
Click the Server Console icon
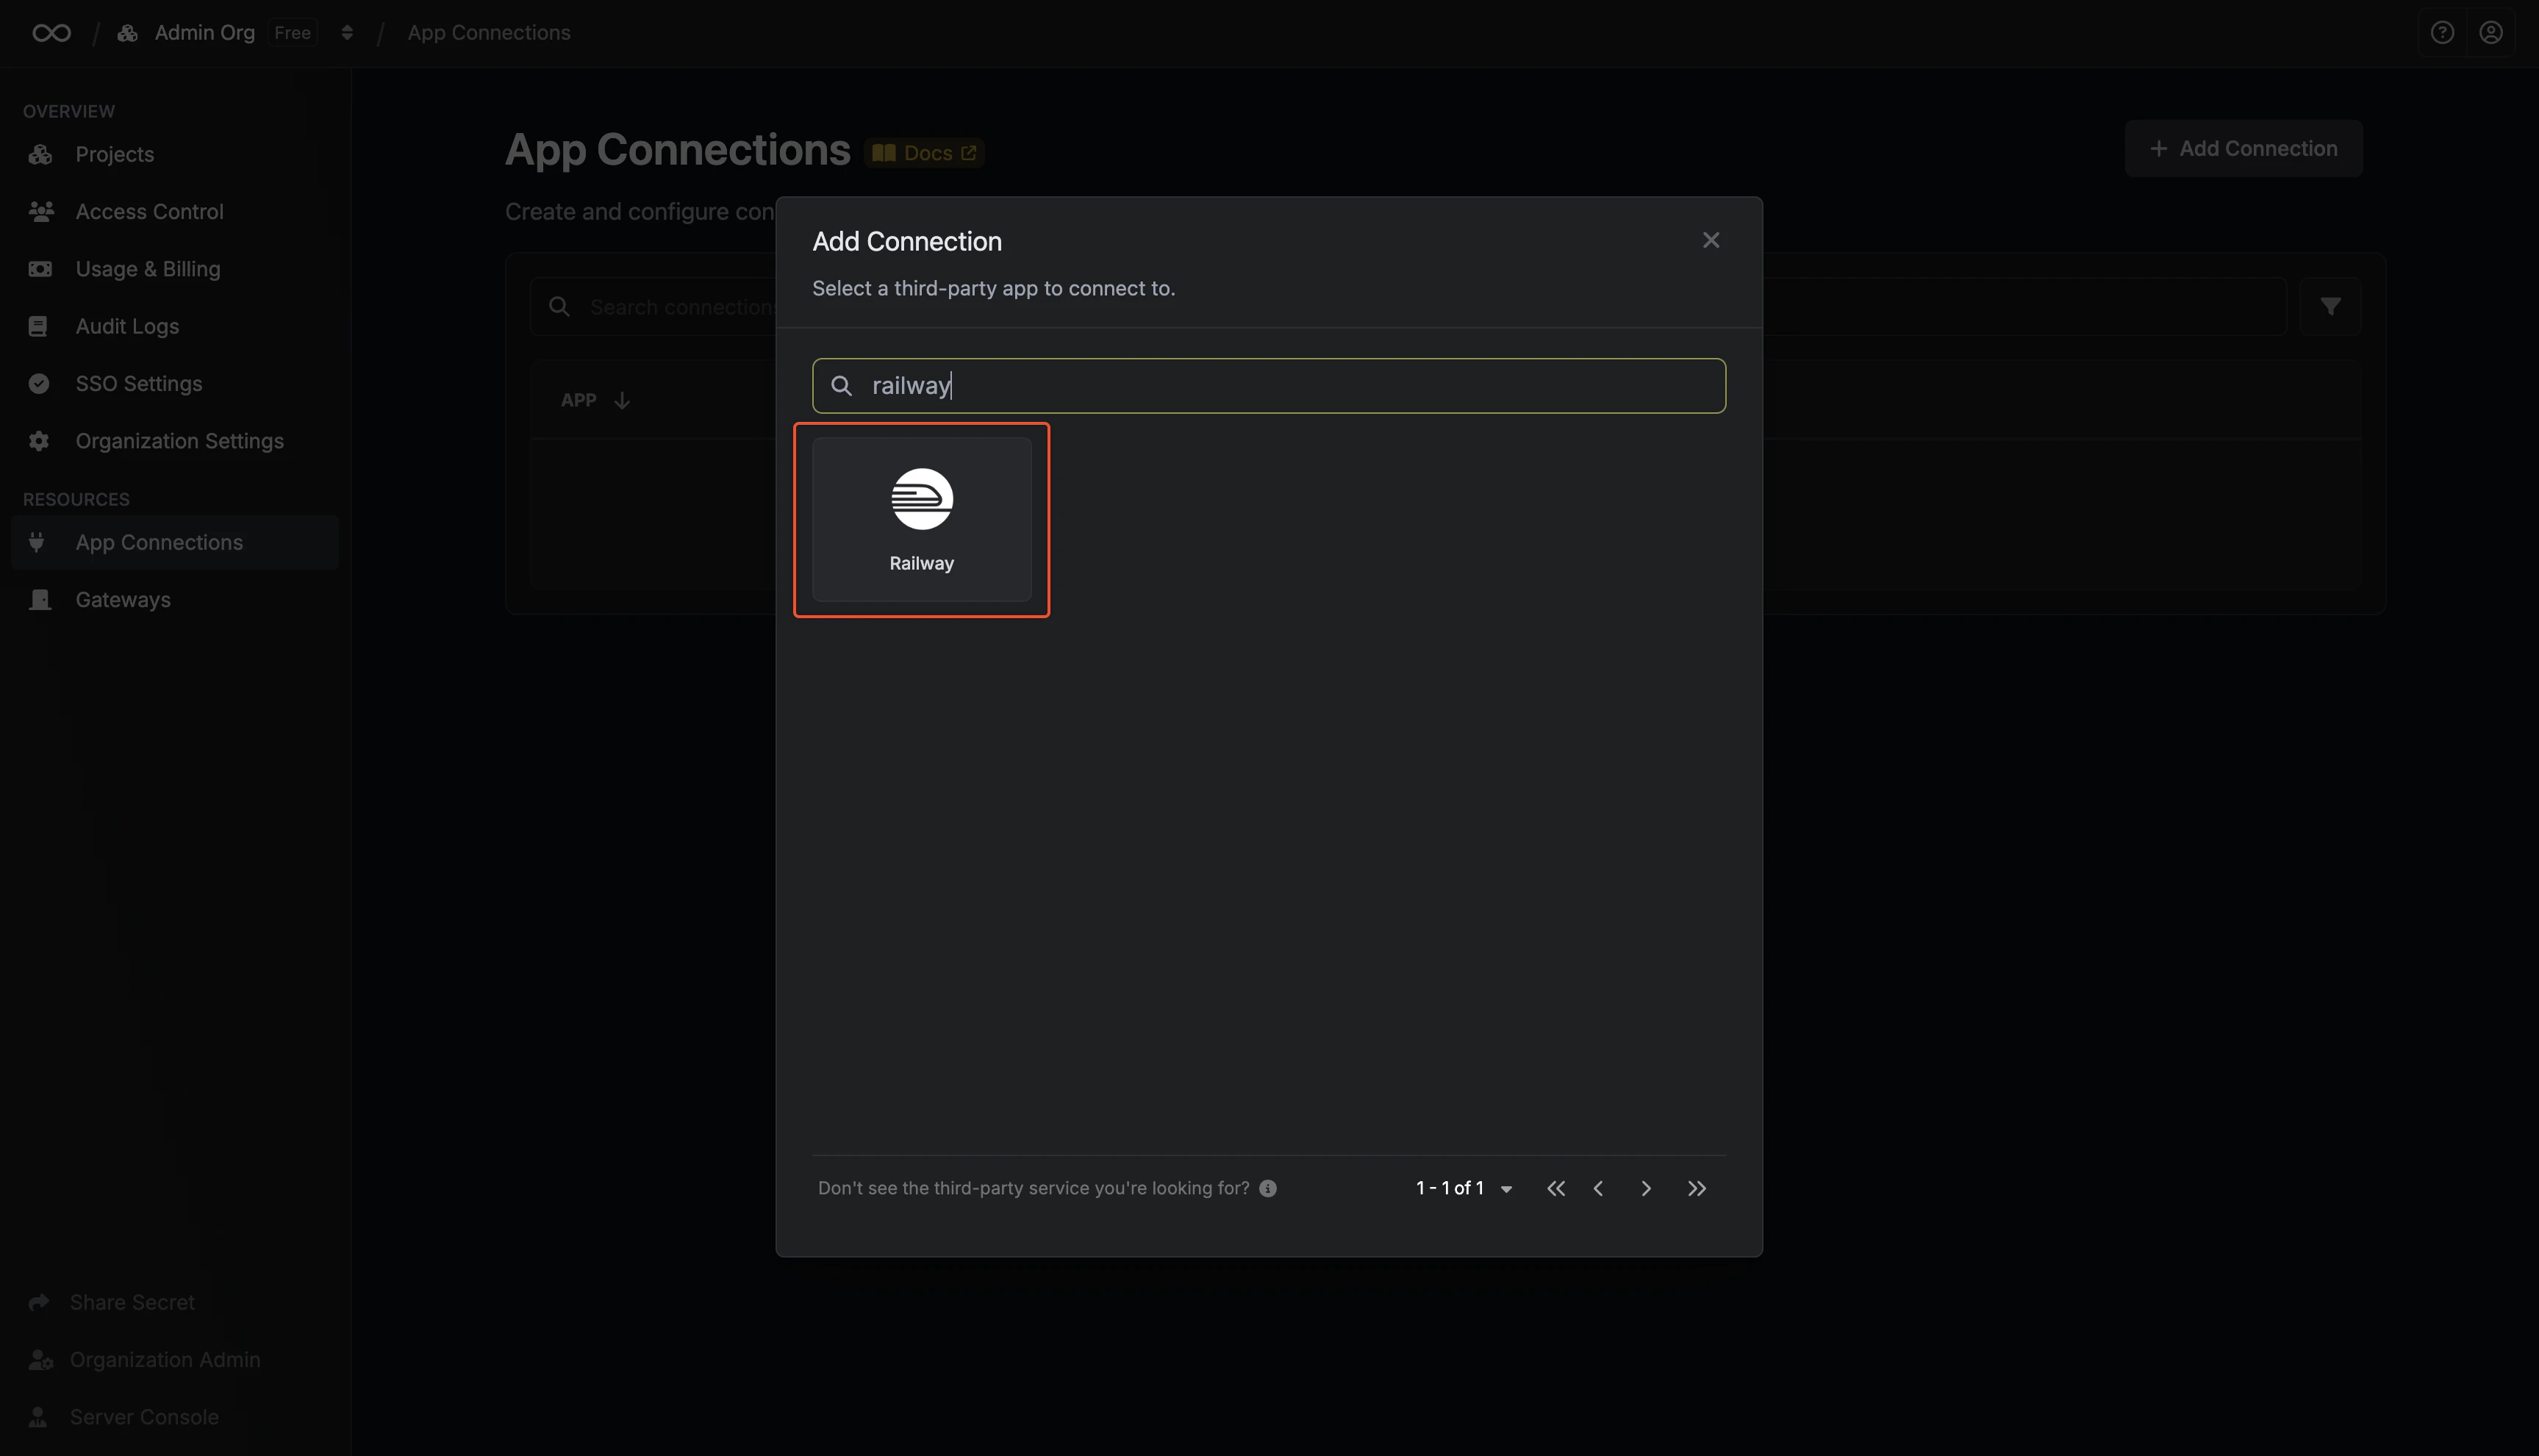click(38, 1416)
